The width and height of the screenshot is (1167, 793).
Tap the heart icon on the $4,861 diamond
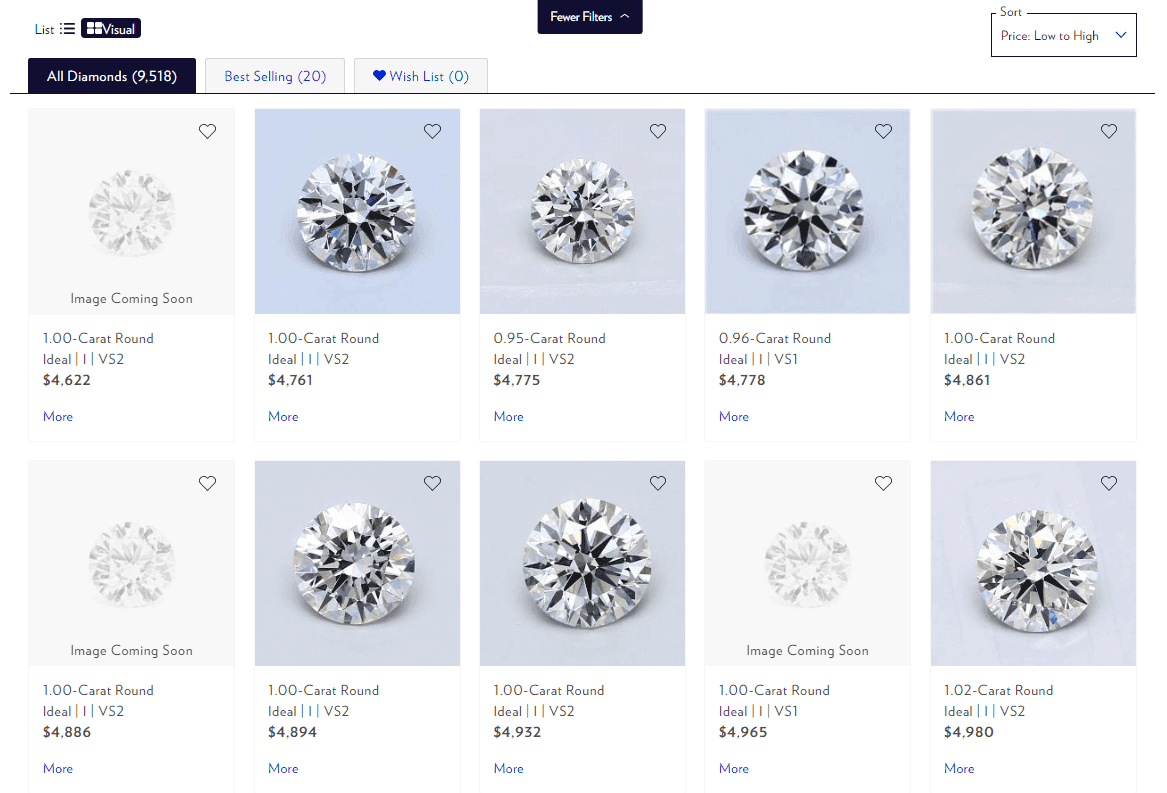click(1108, 131)
